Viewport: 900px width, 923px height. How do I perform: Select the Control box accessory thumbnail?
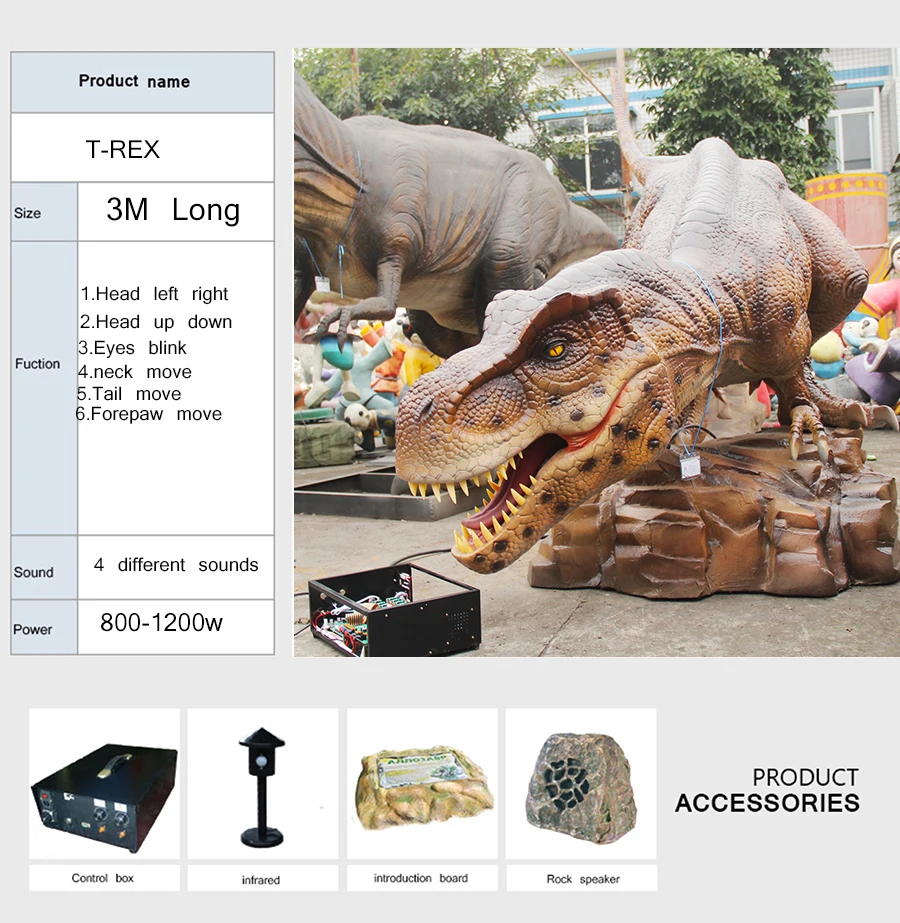tap(102, 785)
